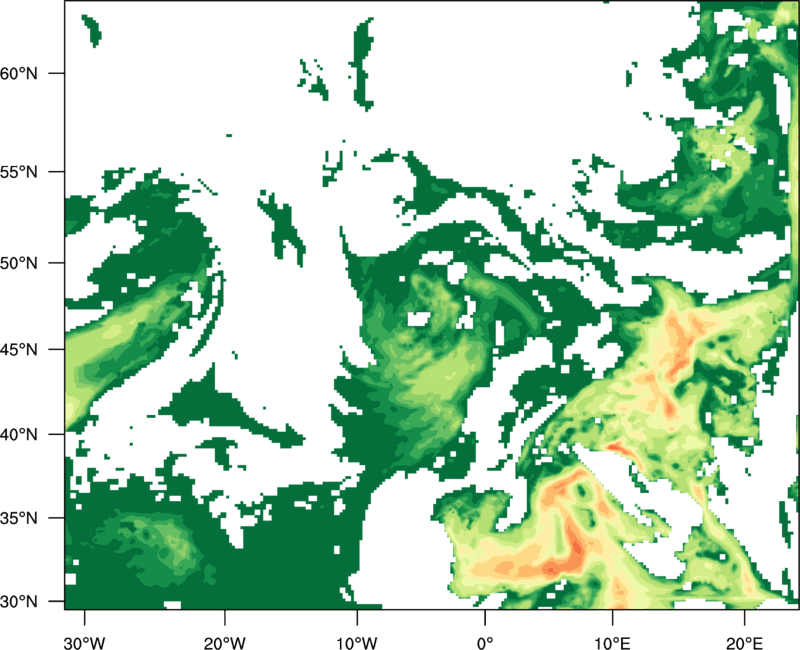Screen dimensions: 800x650
Task: Click the 30°N latitude label
Action: click(19, 602)
